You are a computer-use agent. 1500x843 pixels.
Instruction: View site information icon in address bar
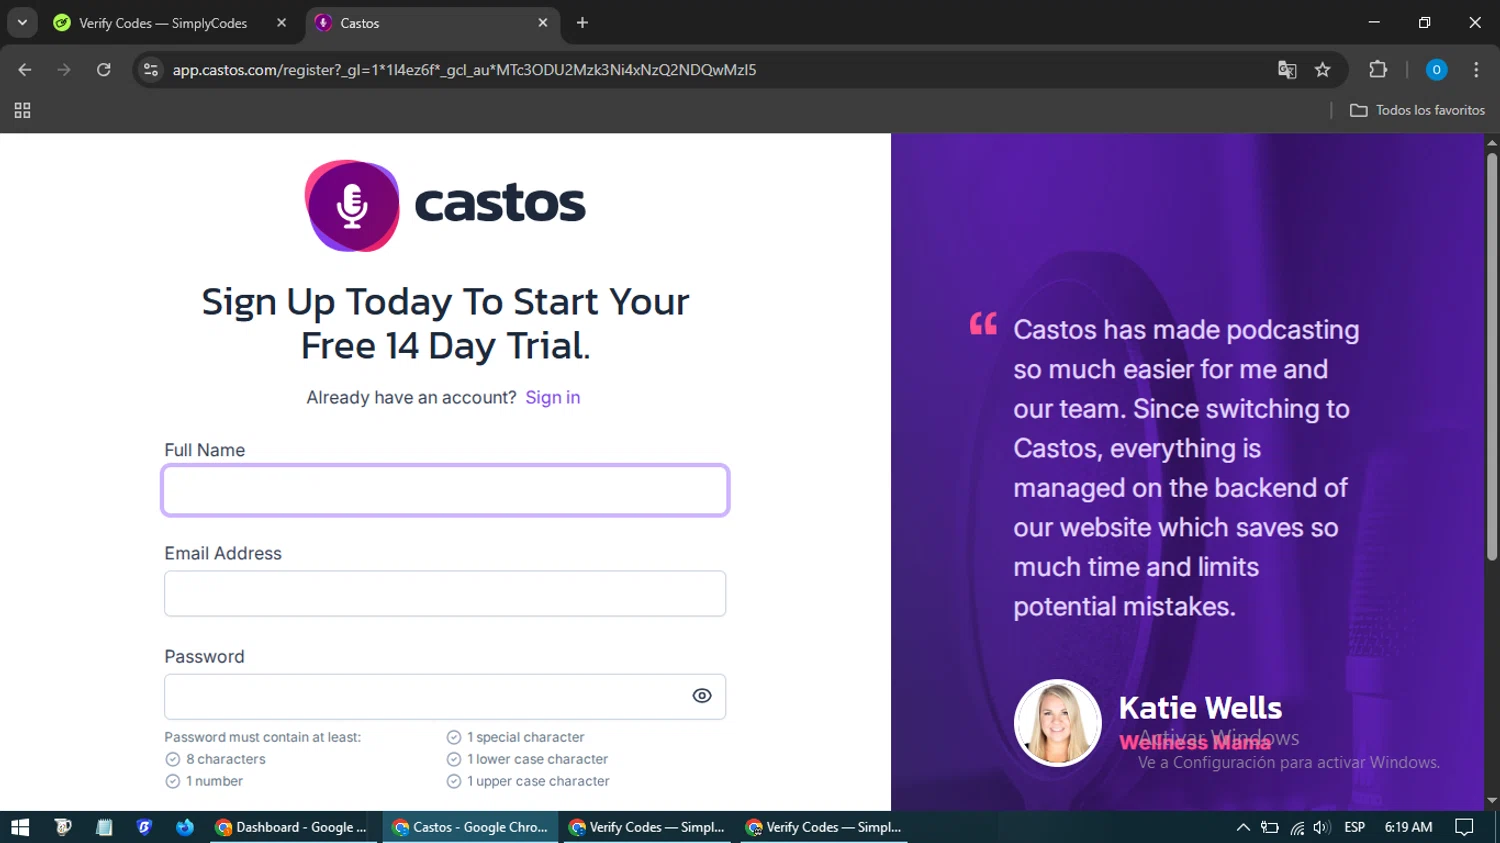click(151, 69)
